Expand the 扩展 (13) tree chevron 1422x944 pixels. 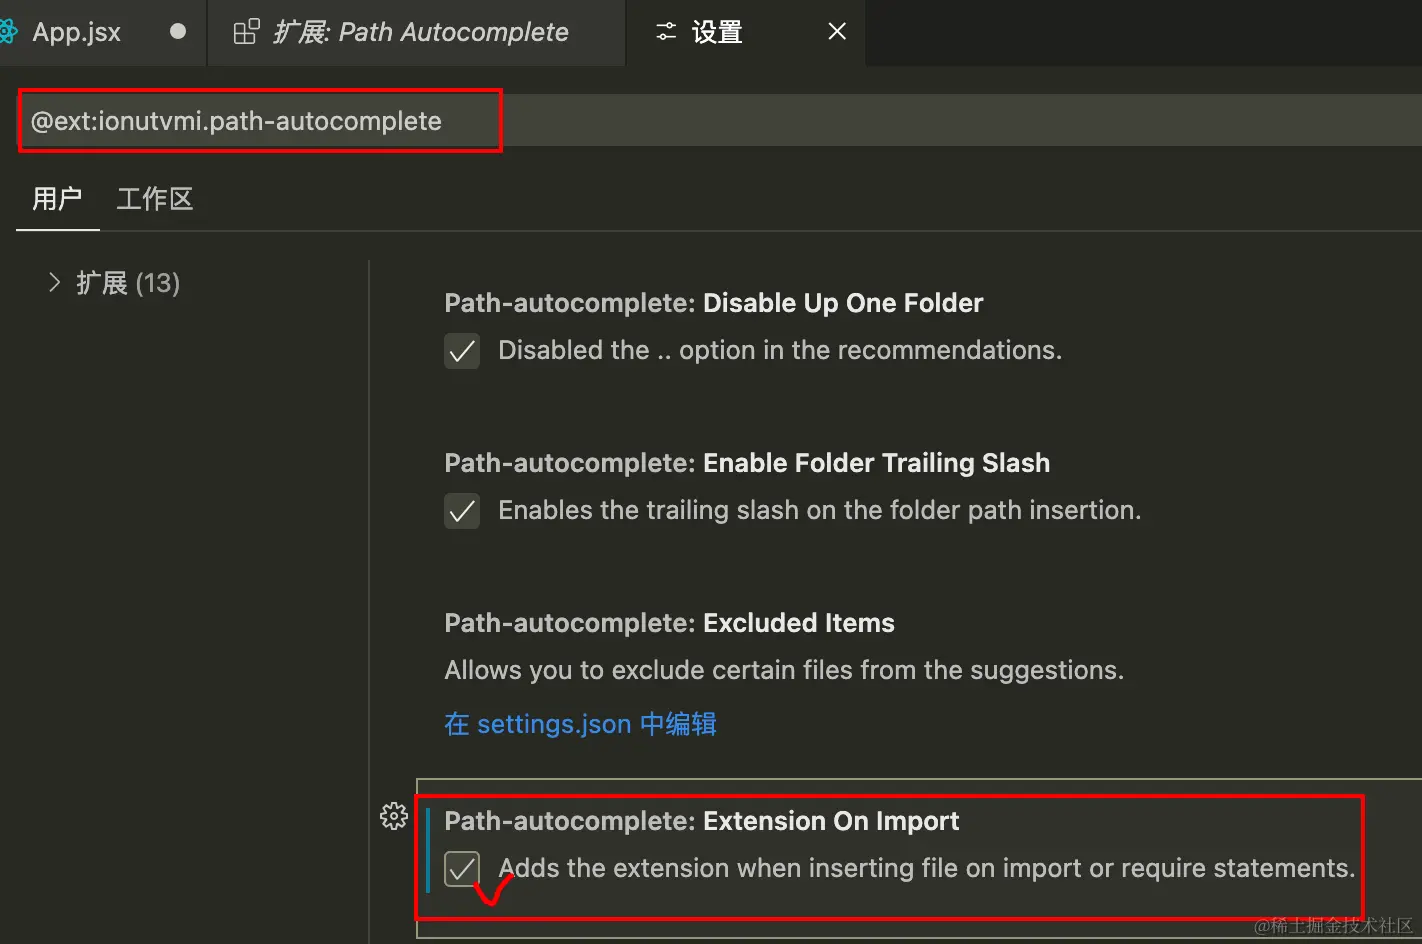[54, 283]
